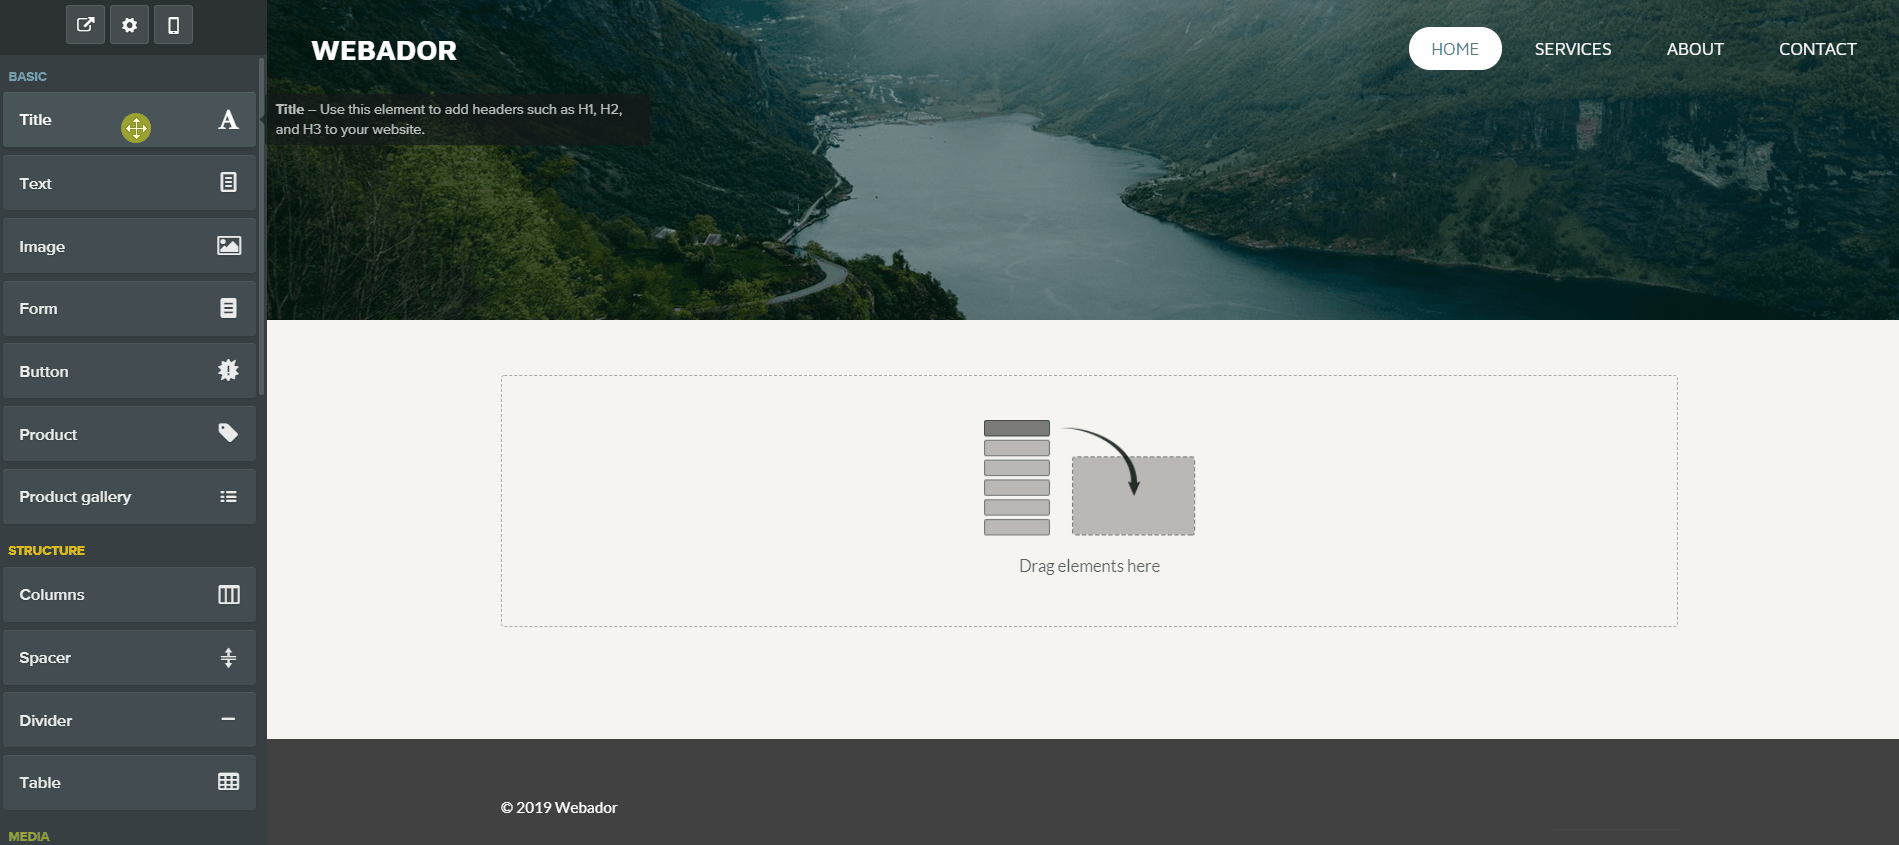The image size is (1899, 845).
Task: Select the Product gallery element label
Action: tap(75, 497)
